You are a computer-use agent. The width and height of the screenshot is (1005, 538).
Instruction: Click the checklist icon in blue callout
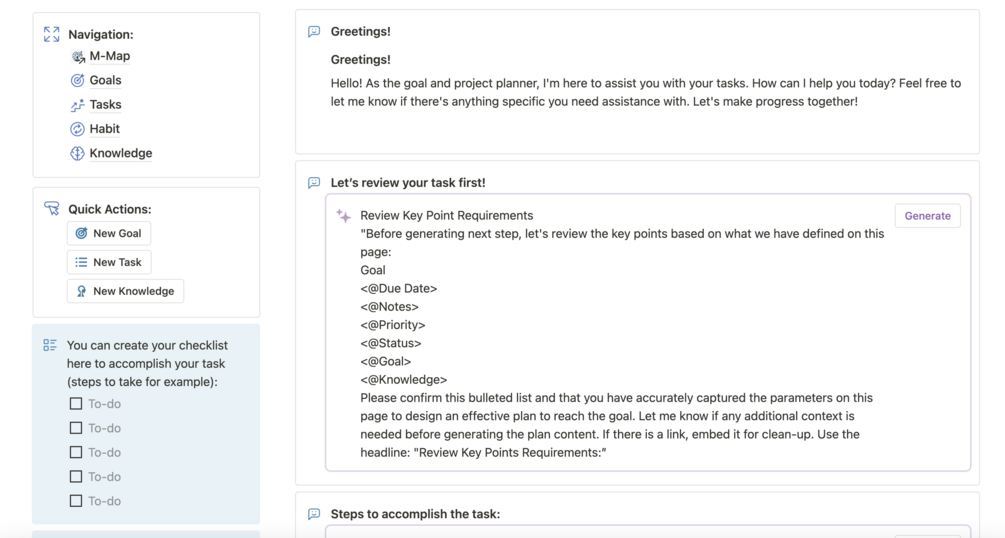(x=50, y=345)
